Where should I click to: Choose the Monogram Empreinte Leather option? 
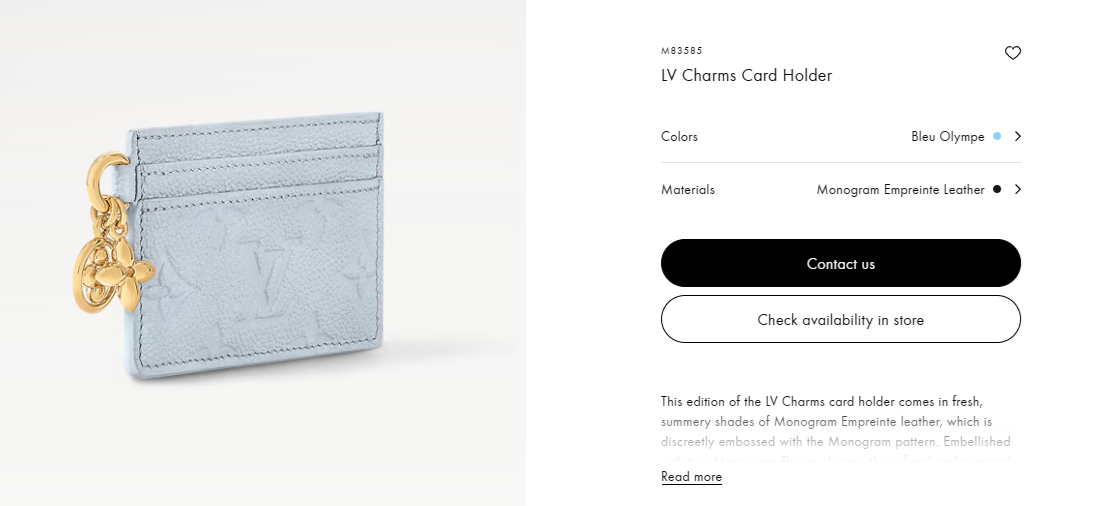(900, 189)
